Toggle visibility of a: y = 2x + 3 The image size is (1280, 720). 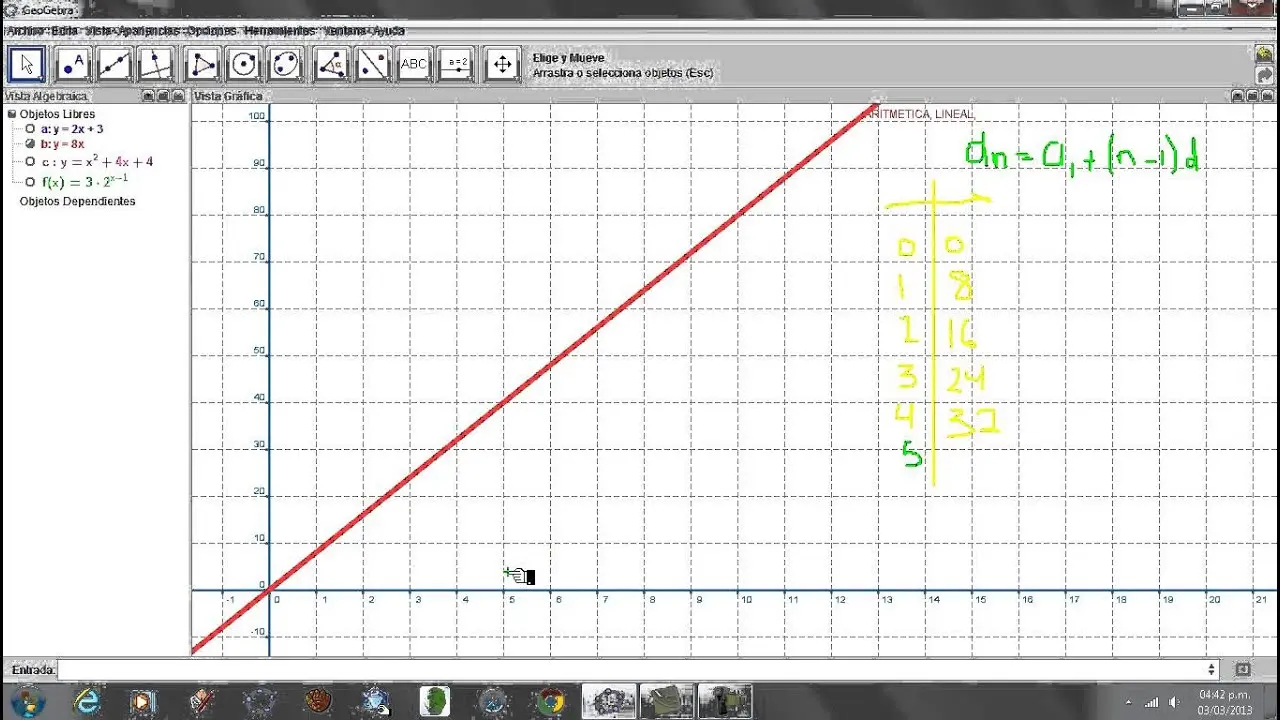[31, 129]
